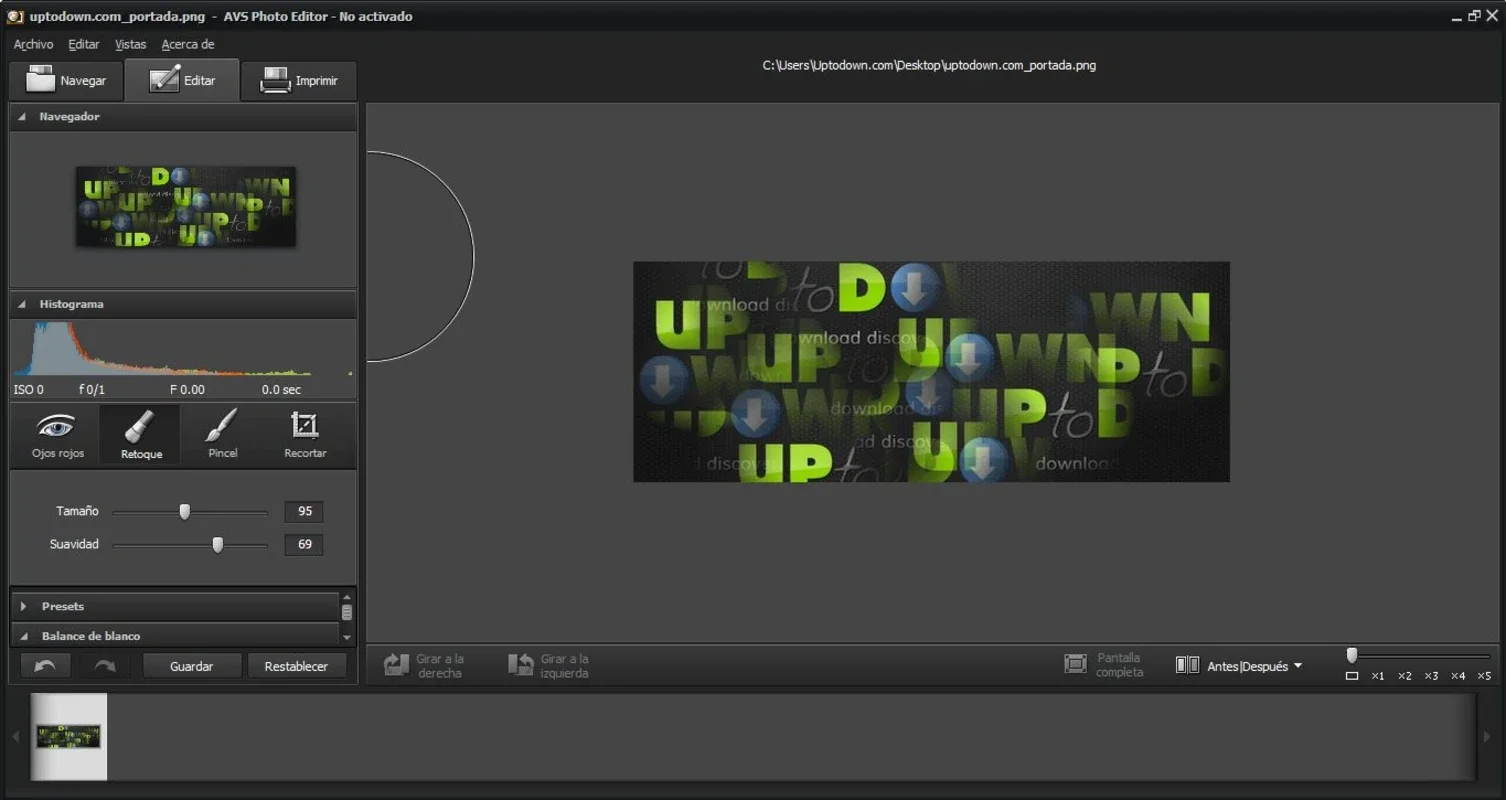Screen dimensions: 1506x800
Task: Click the histogram graph
Action: coord(183,349)
